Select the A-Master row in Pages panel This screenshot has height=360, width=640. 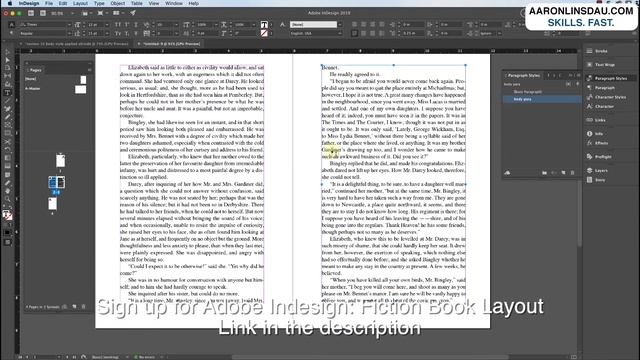coord(56,89)
